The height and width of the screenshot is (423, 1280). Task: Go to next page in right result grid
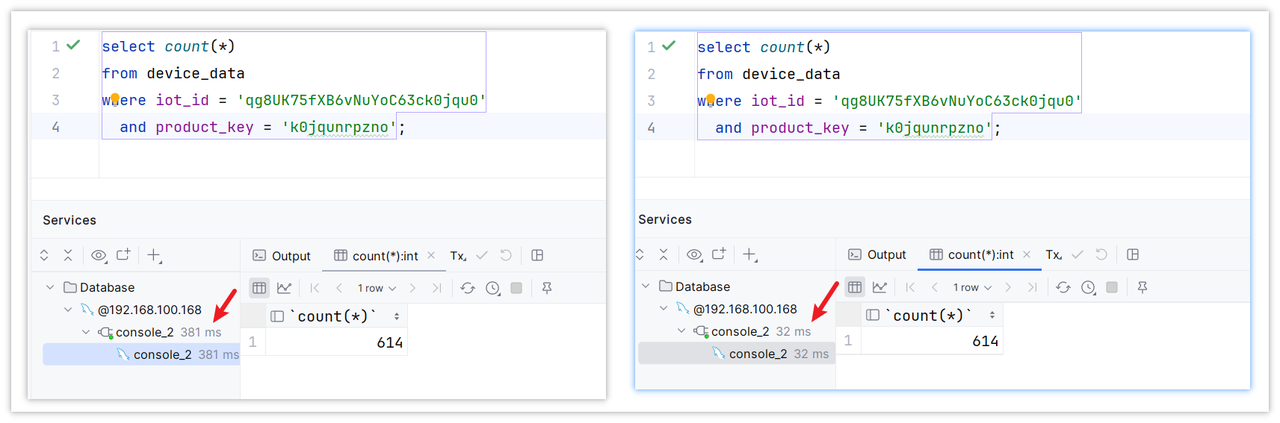tap(1009, 287)
